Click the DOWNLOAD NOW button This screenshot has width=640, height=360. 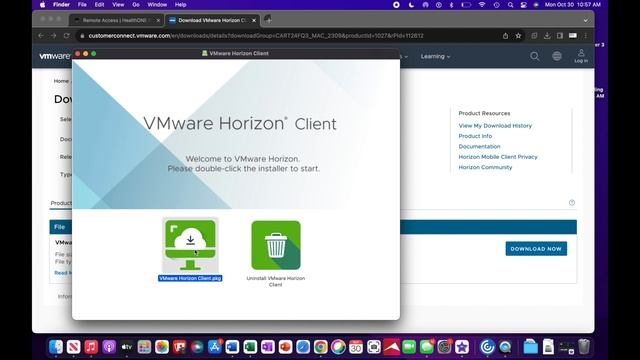[536, 249]
